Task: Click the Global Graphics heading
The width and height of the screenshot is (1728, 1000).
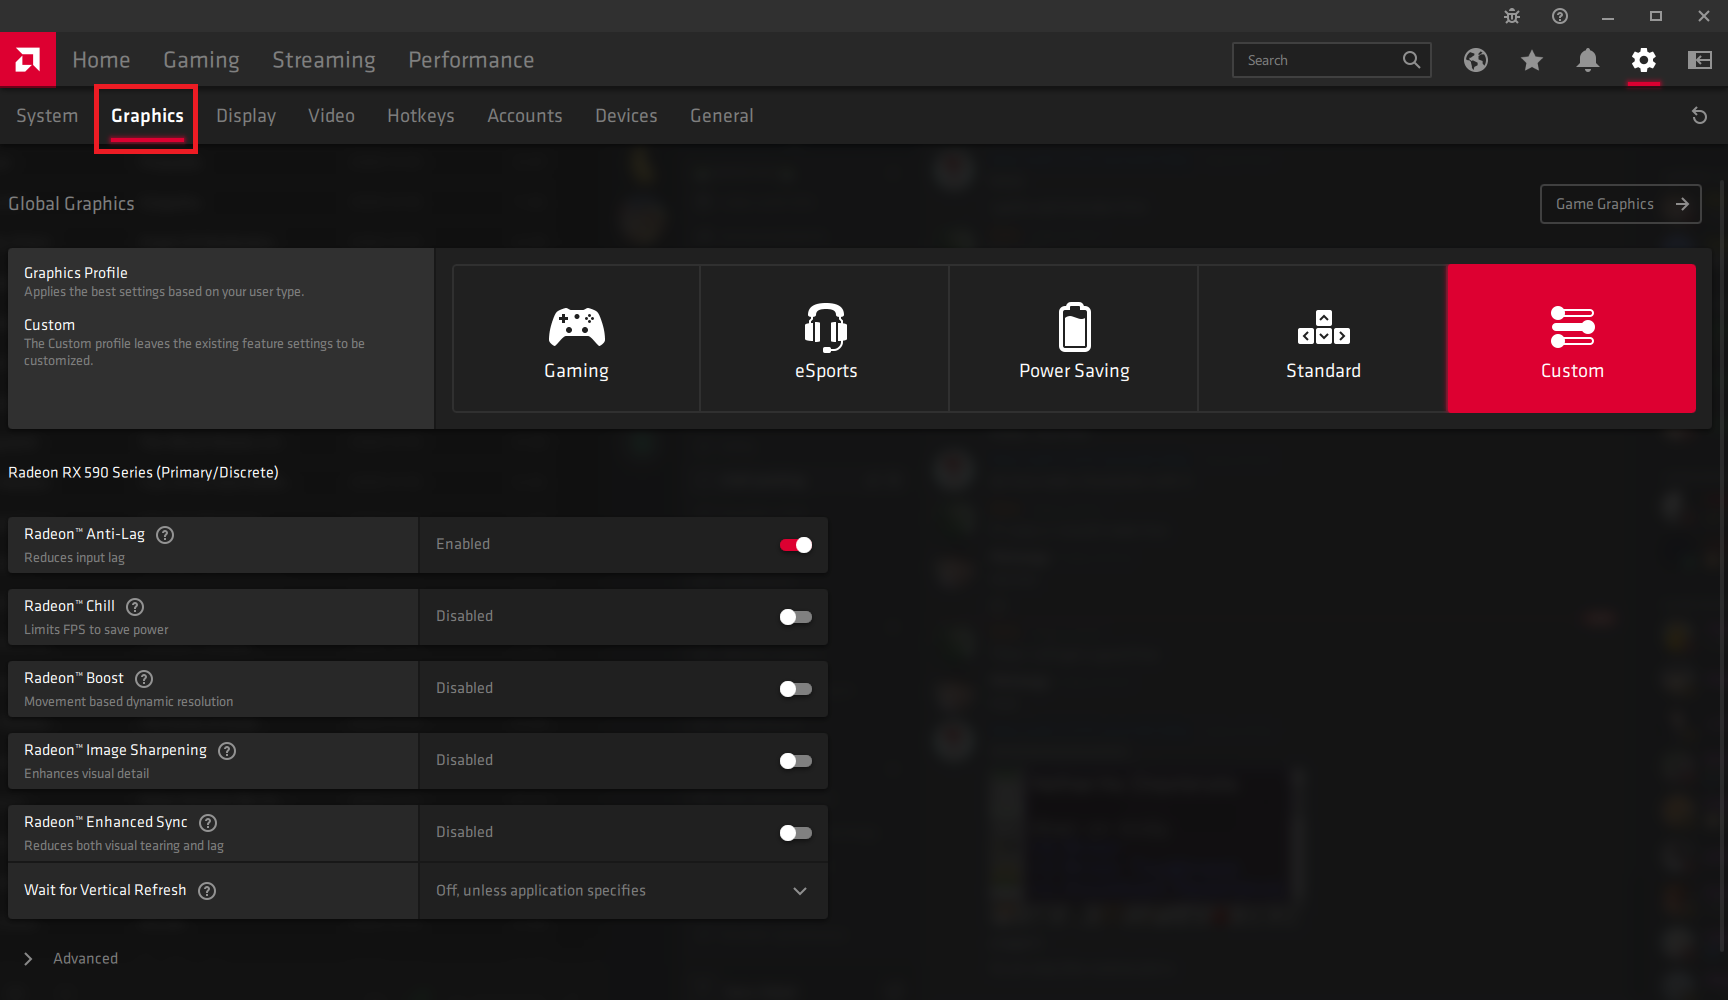Action: click(71, 204)
